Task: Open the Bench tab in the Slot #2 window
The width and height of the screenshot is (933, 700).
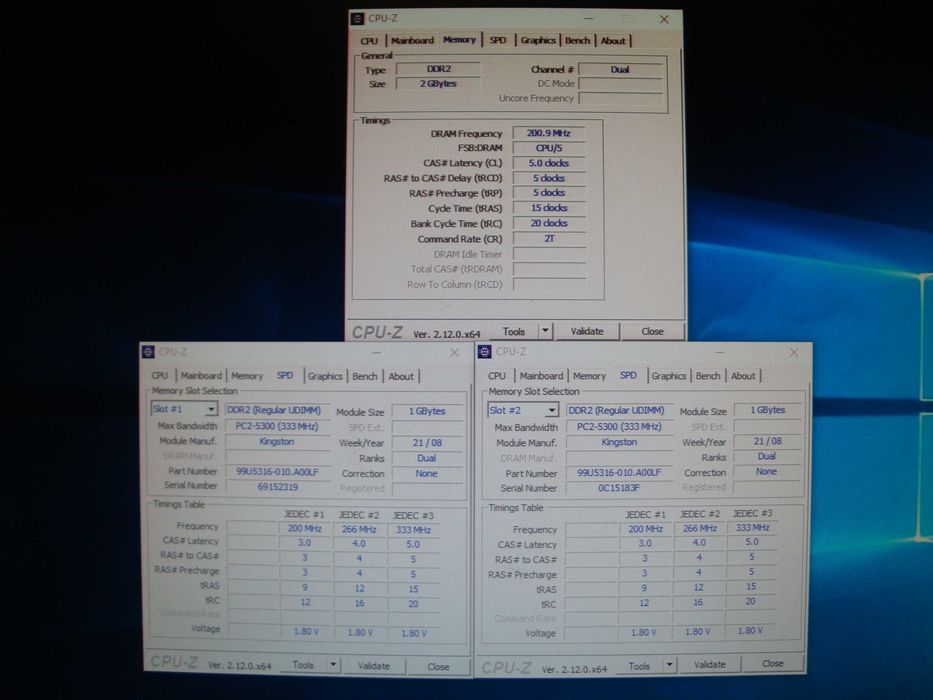Action: [708, 376]
